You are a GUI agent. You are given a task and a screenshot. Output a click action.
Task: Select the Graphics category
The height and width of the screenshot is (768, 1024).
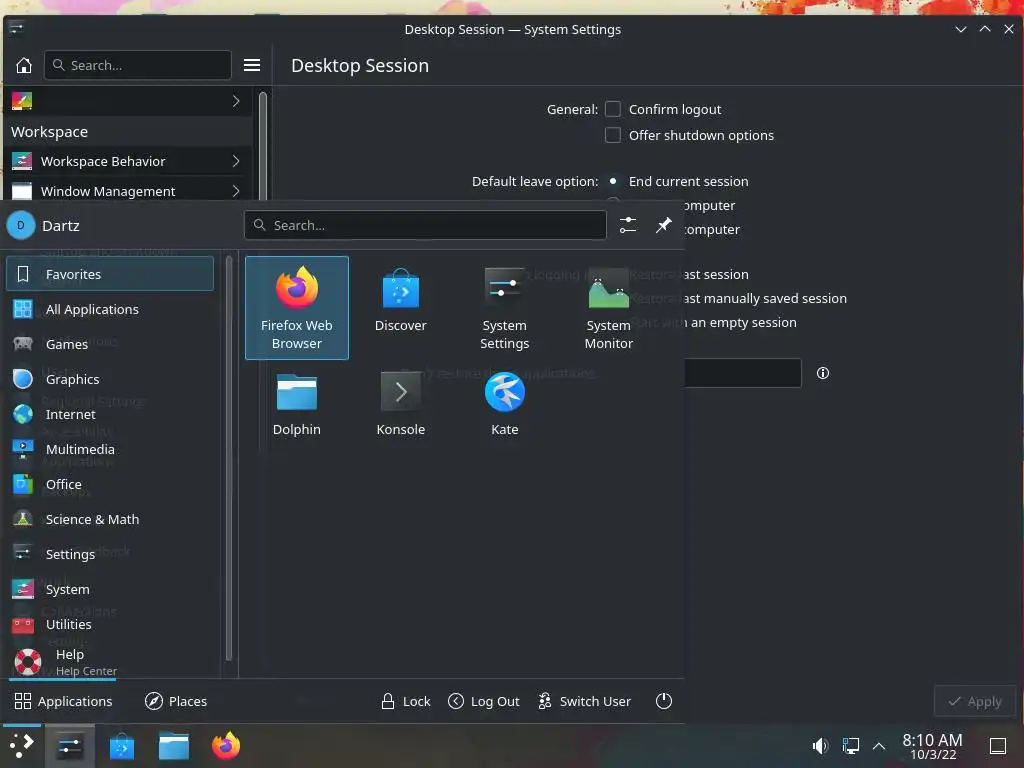click(110, 379)
